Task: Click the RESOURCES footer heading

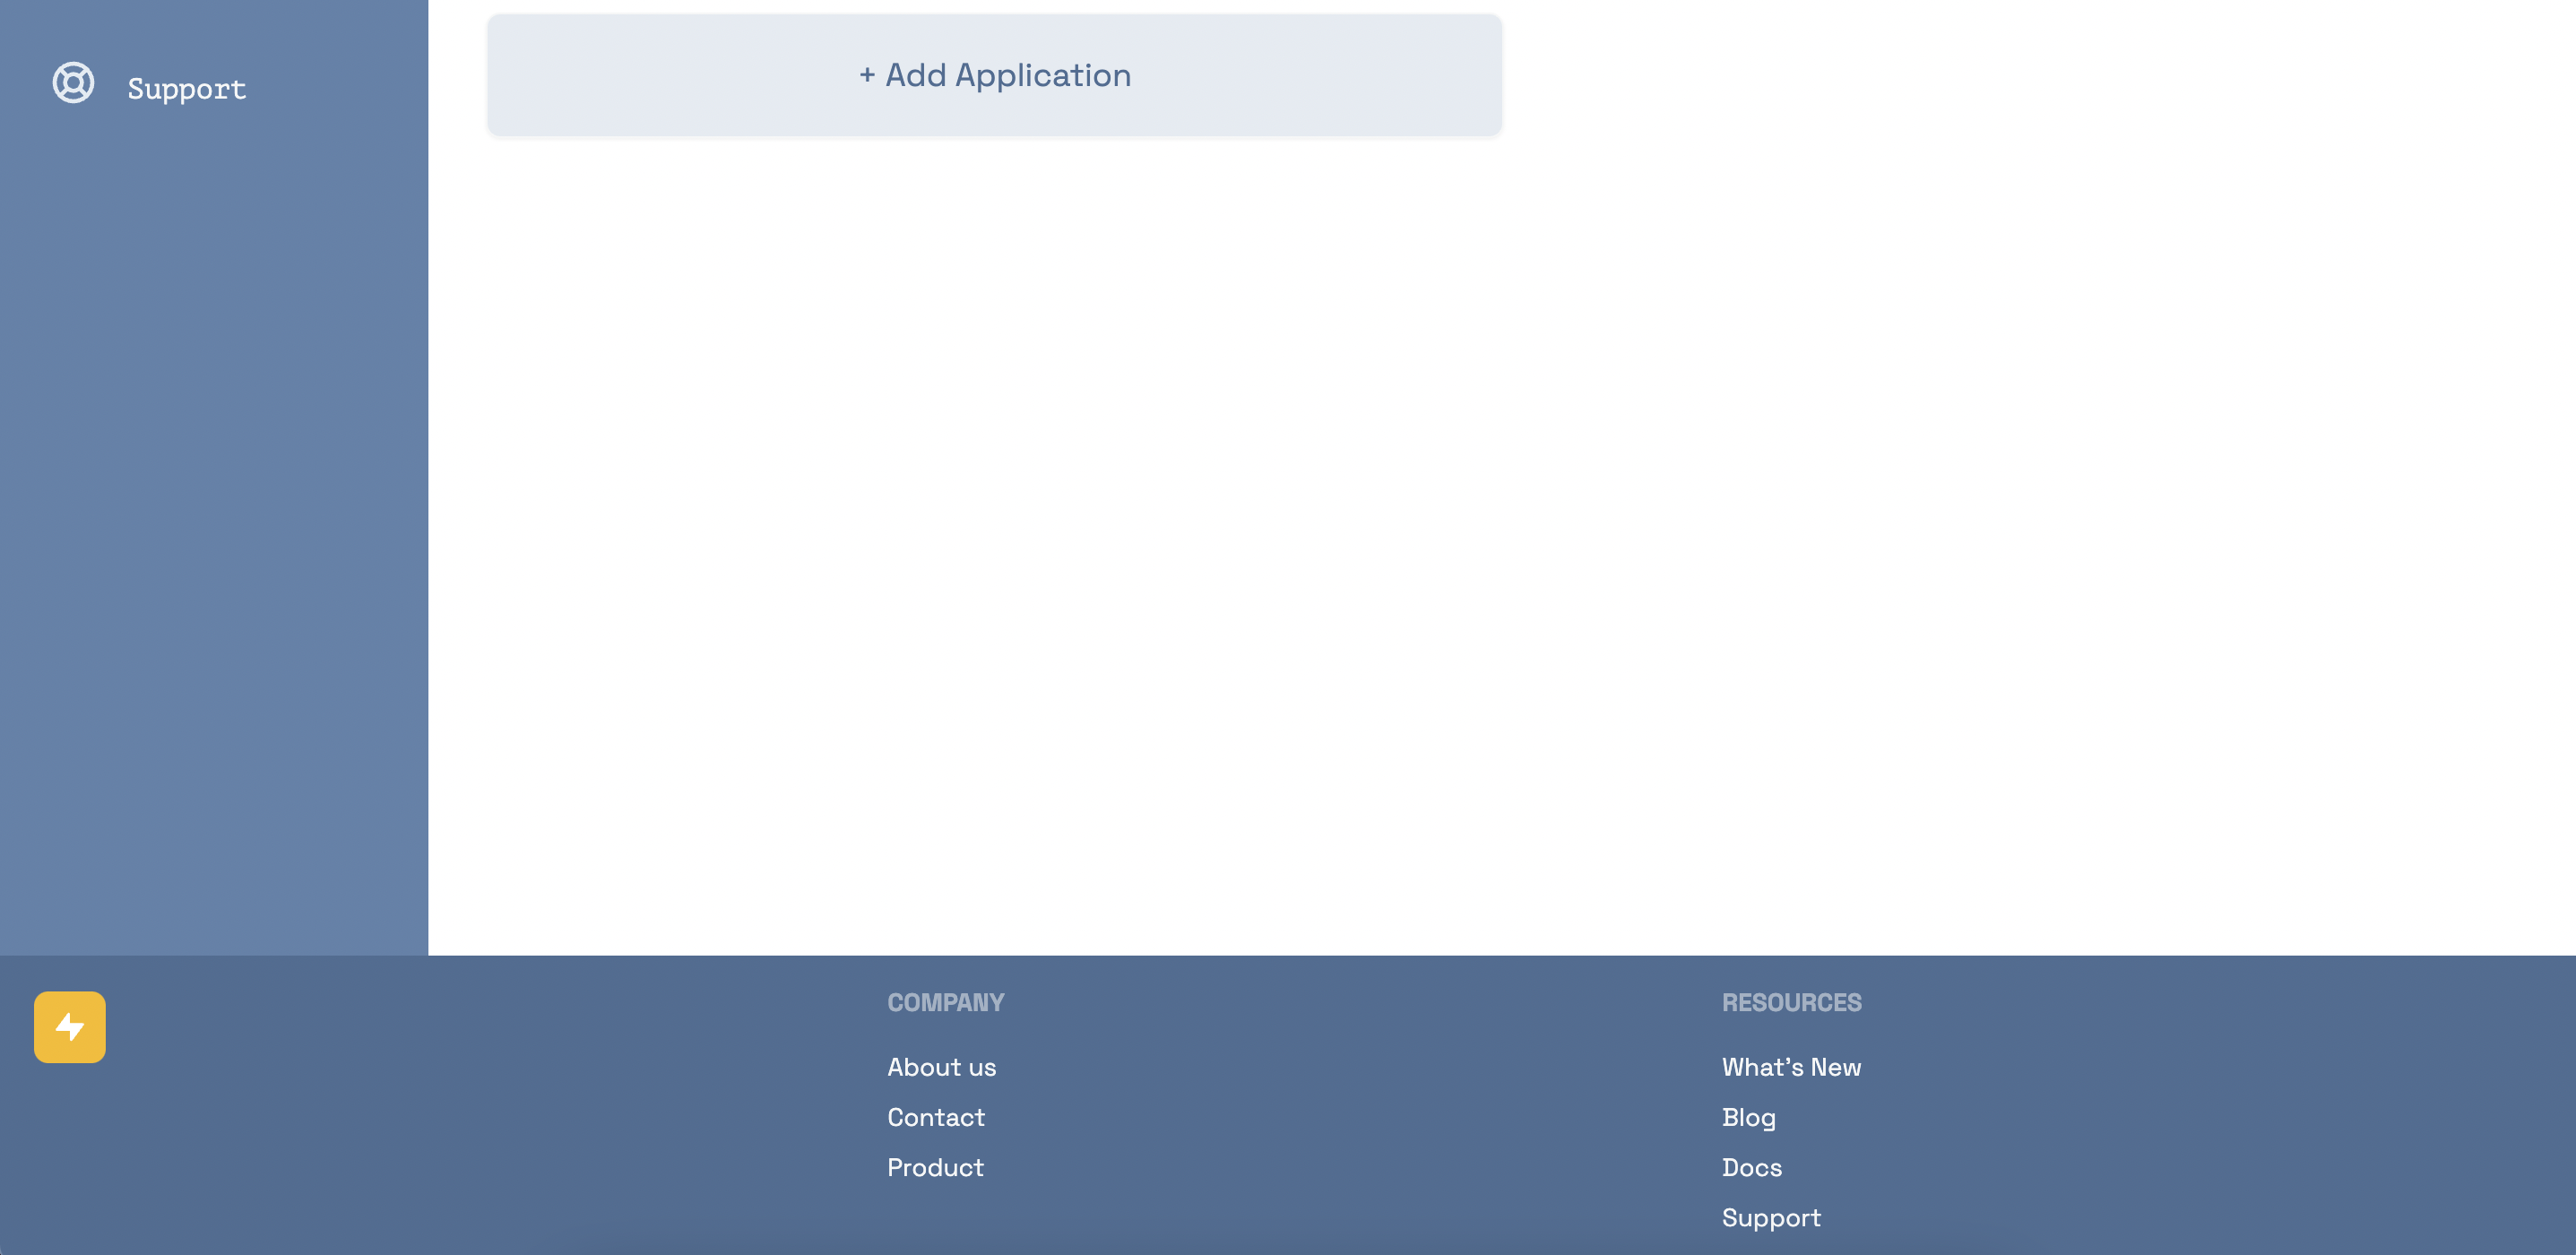Action: pyautogui.click(x=1790, y=1002)
